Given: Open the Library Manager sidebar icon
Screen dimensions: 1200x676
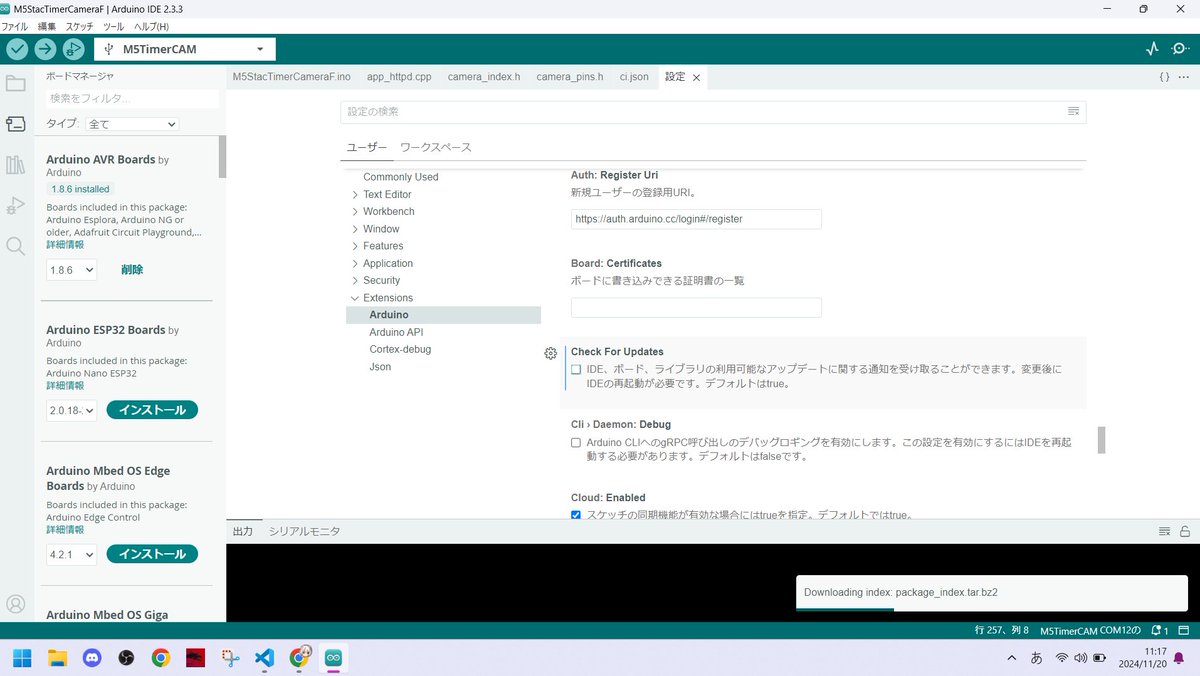Looking at the screenshot, I should point(16,165).
